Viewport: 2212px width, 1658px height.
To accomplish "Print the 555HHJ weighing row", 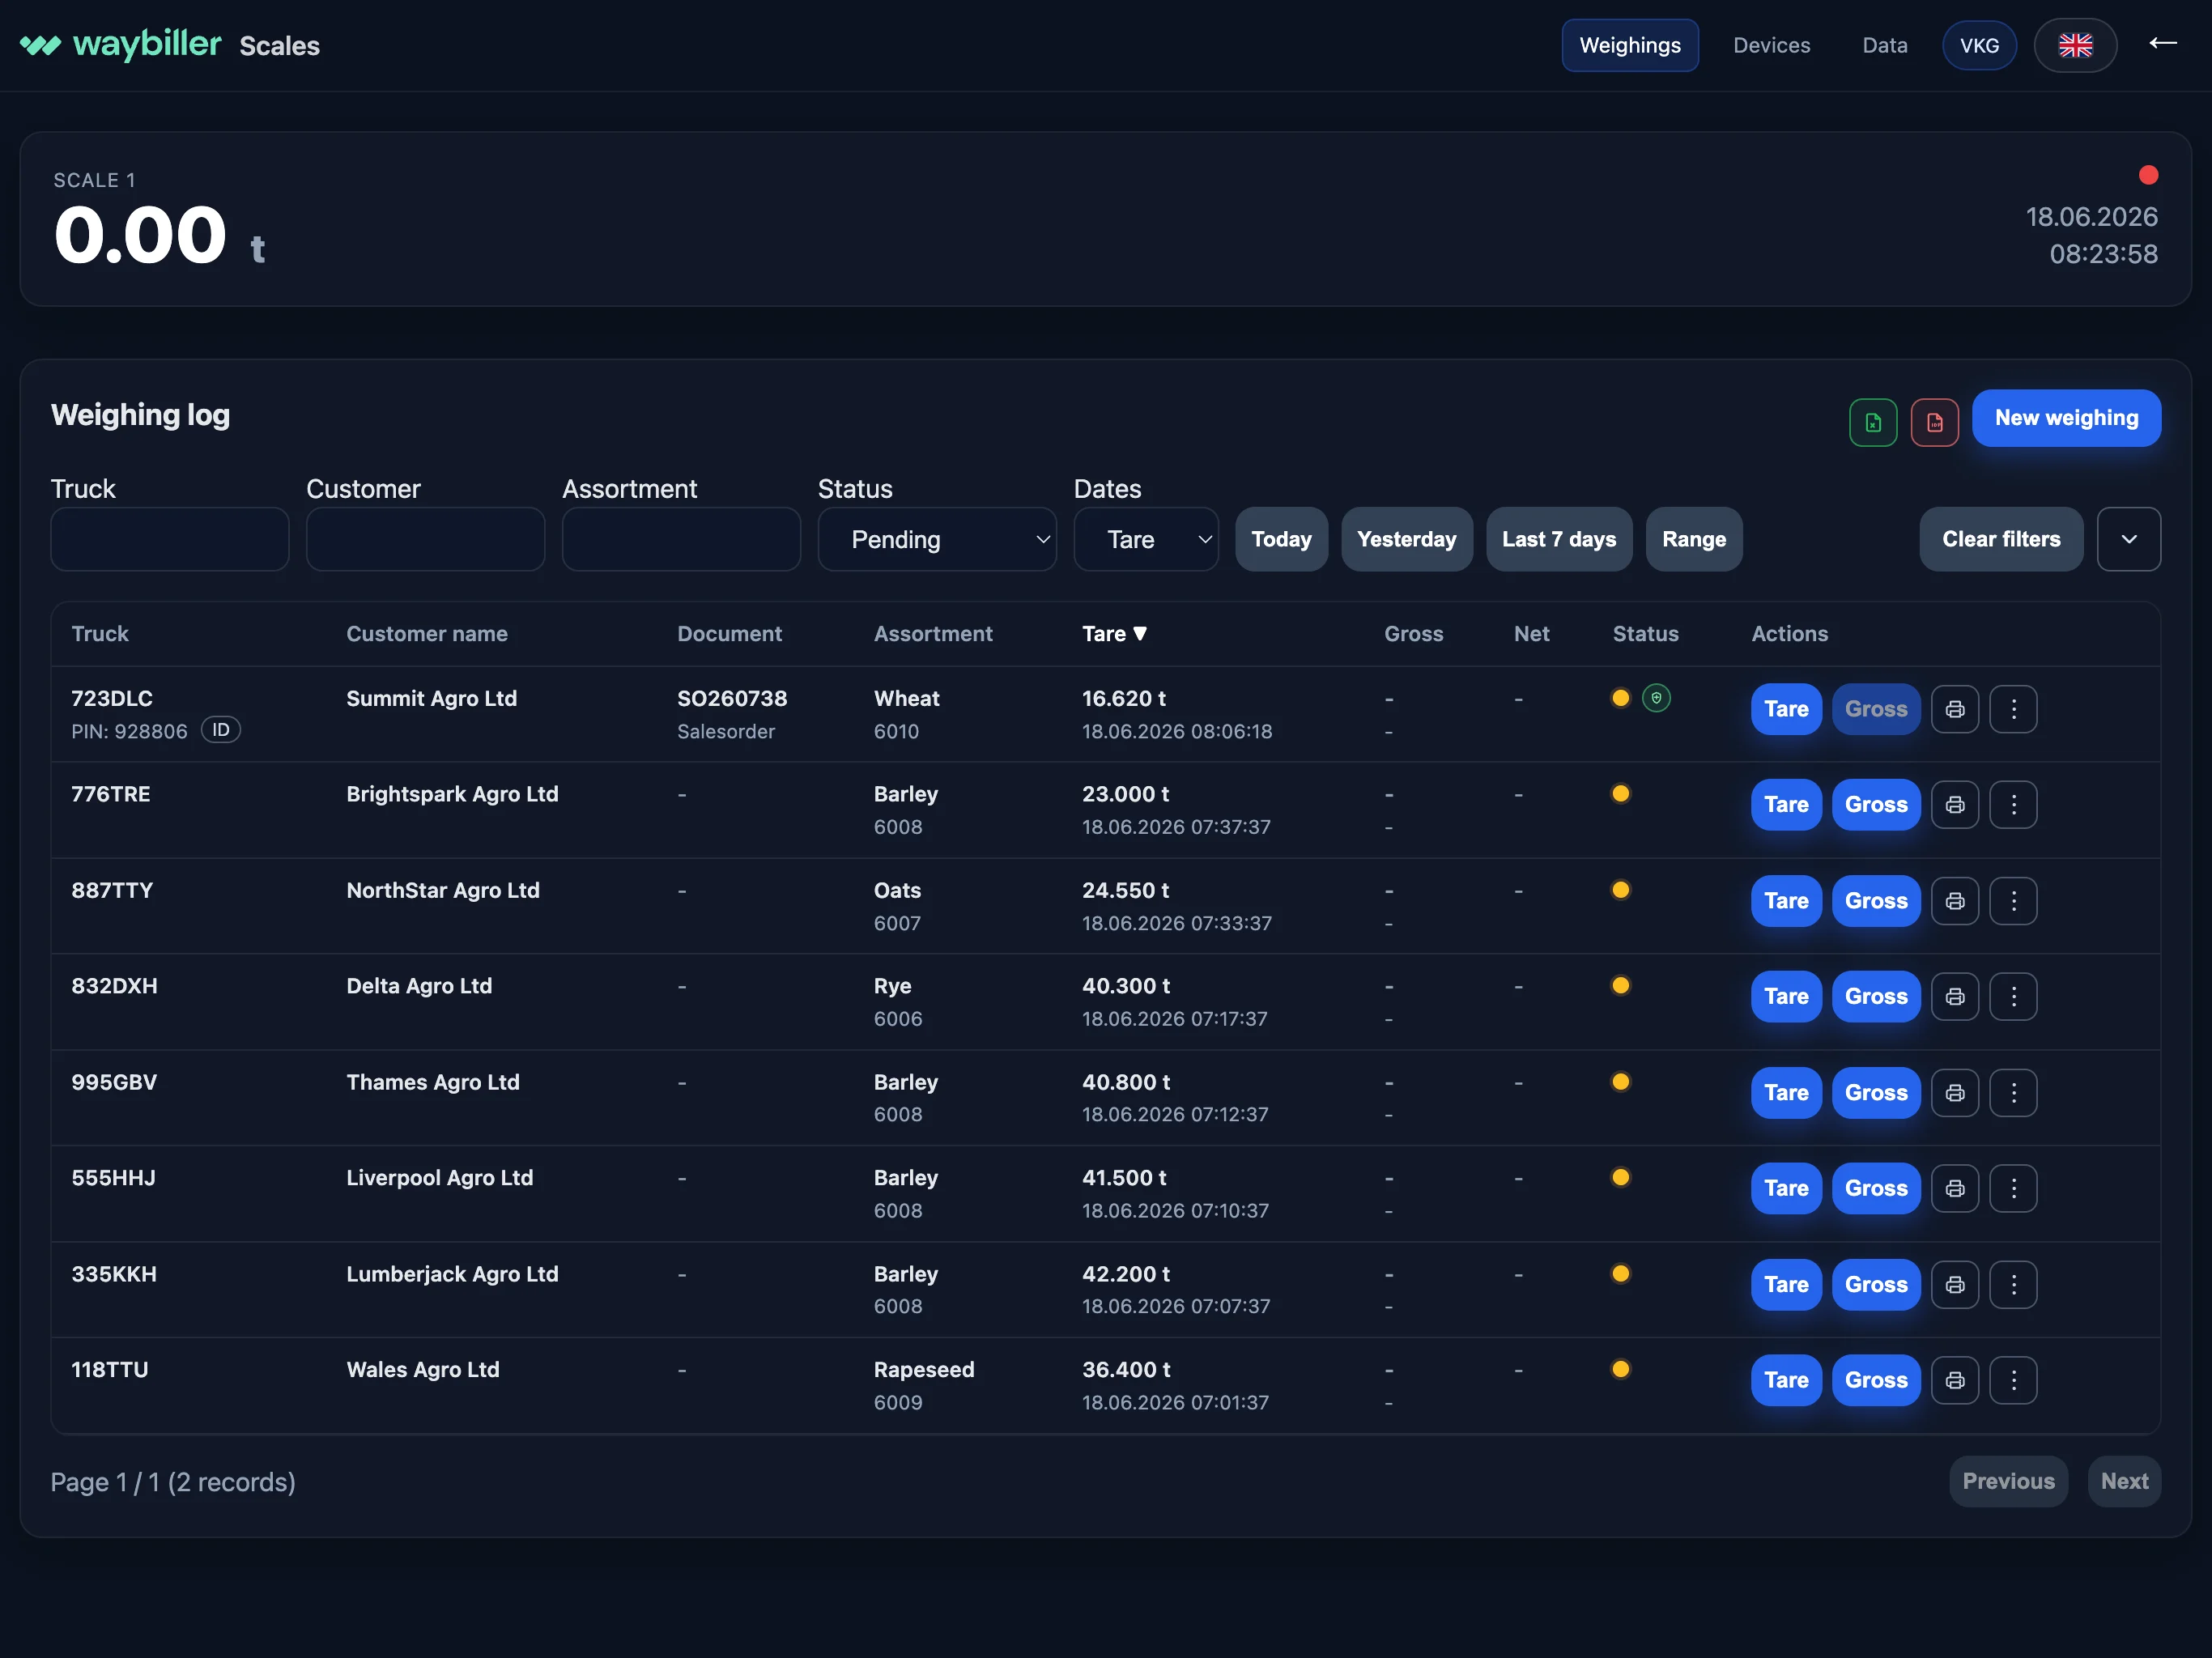I will (x=1955, y=1189).
